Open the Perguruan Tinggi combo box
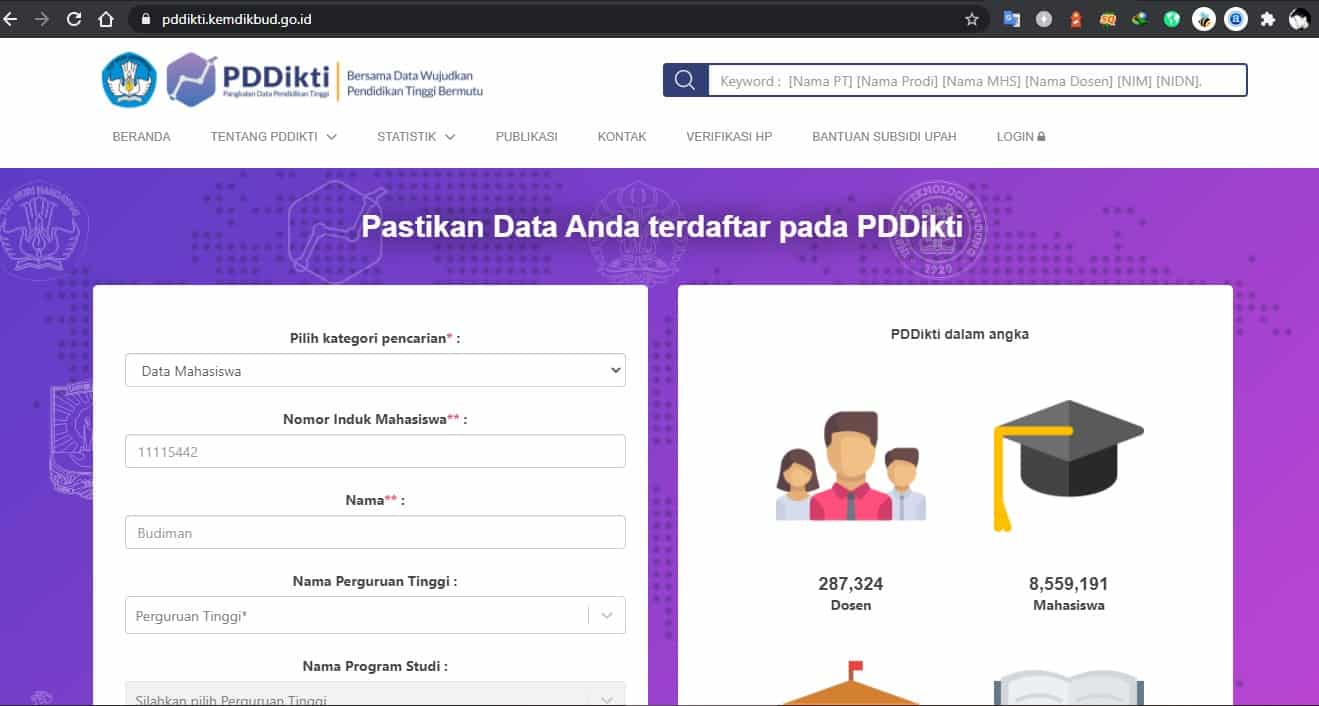This screenshot has width=1319, height=706. click(x=375, y=615)
